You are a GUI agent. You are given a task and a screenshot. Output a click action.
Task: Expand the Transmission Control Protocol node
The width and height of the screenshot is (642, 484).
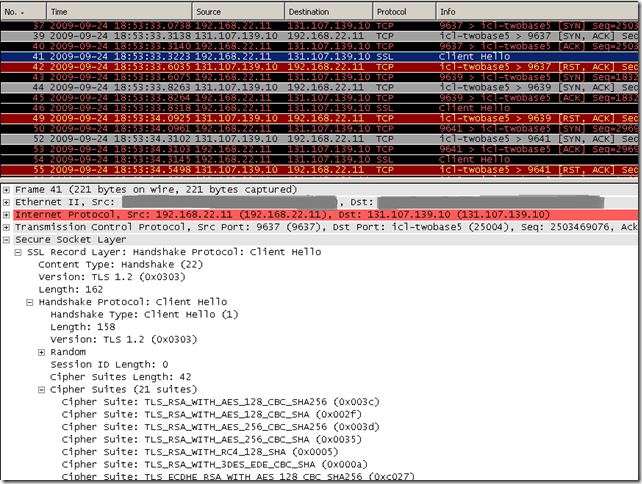tap(7, 227)
